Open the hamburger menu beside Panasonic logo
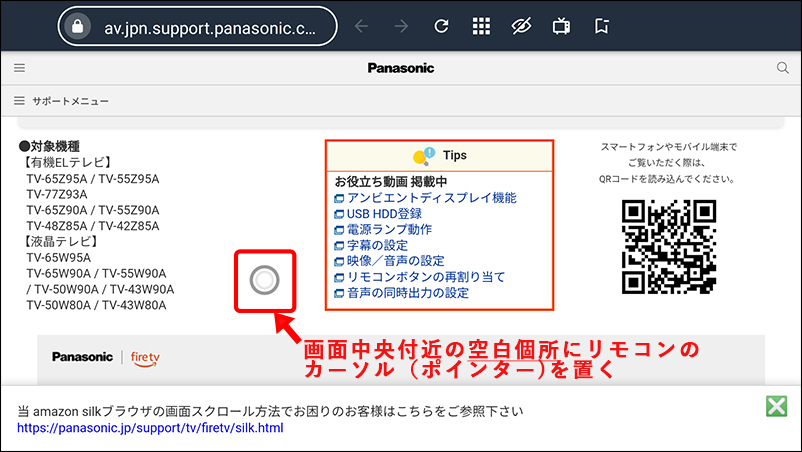Screen dimensions: 802x452 [19, 68]
